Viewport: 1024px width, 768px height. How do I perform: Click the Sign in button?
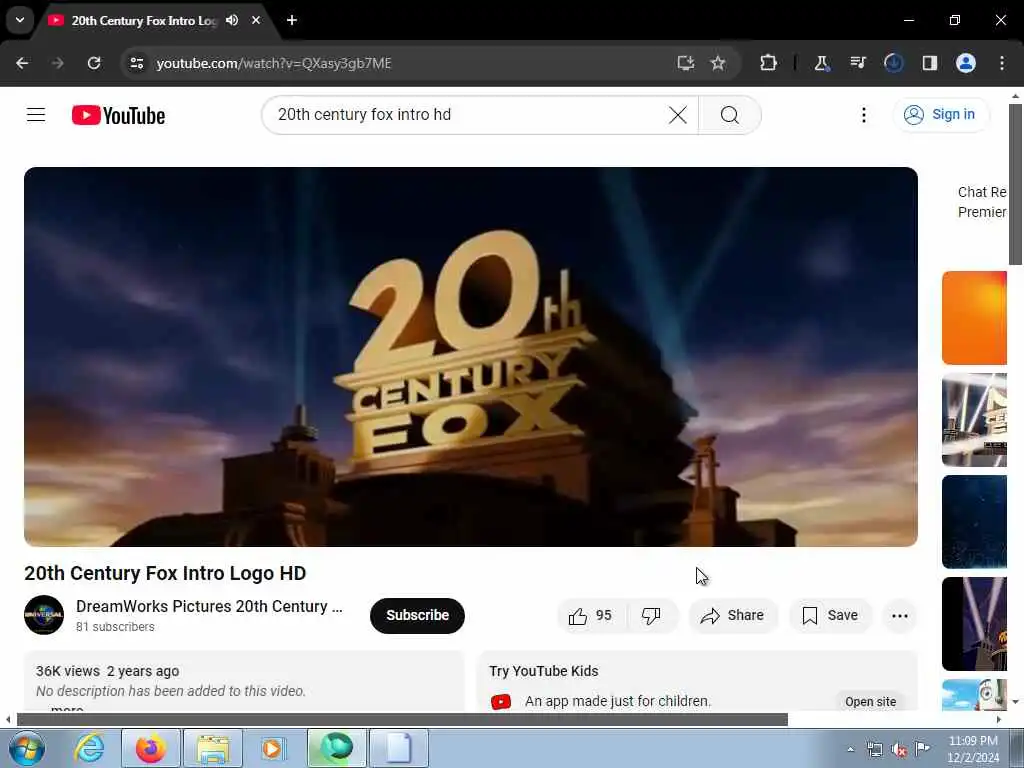tap(941, 115)
